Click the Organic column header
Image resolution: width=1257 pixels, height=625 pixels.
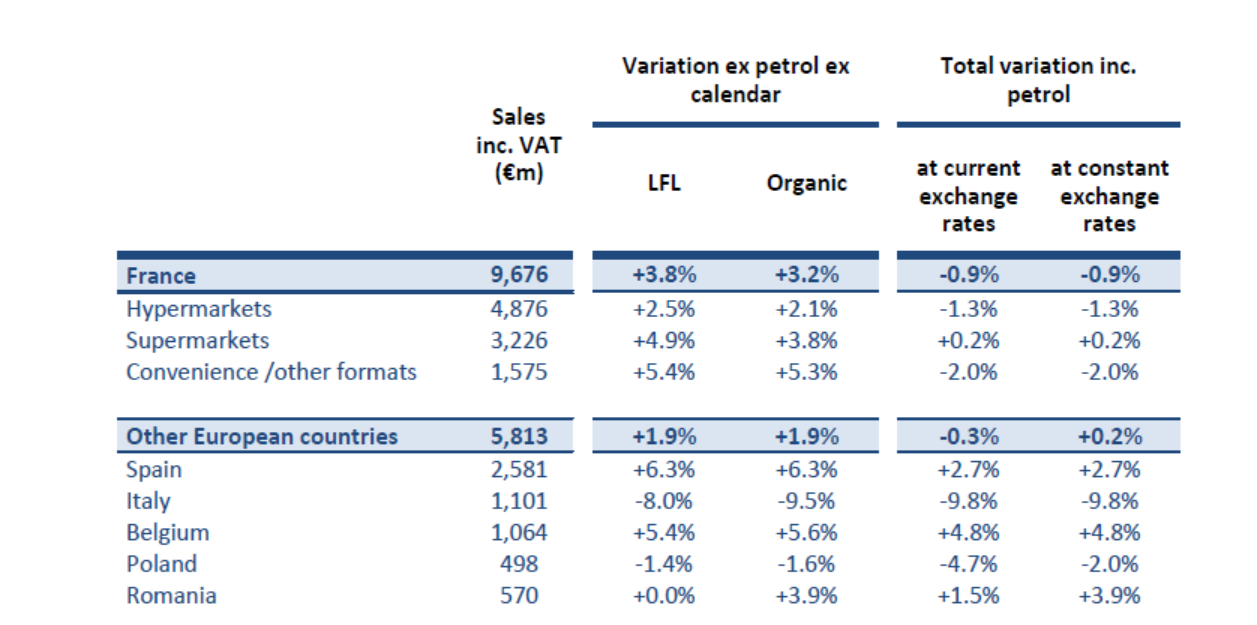[x=806, y=183]
